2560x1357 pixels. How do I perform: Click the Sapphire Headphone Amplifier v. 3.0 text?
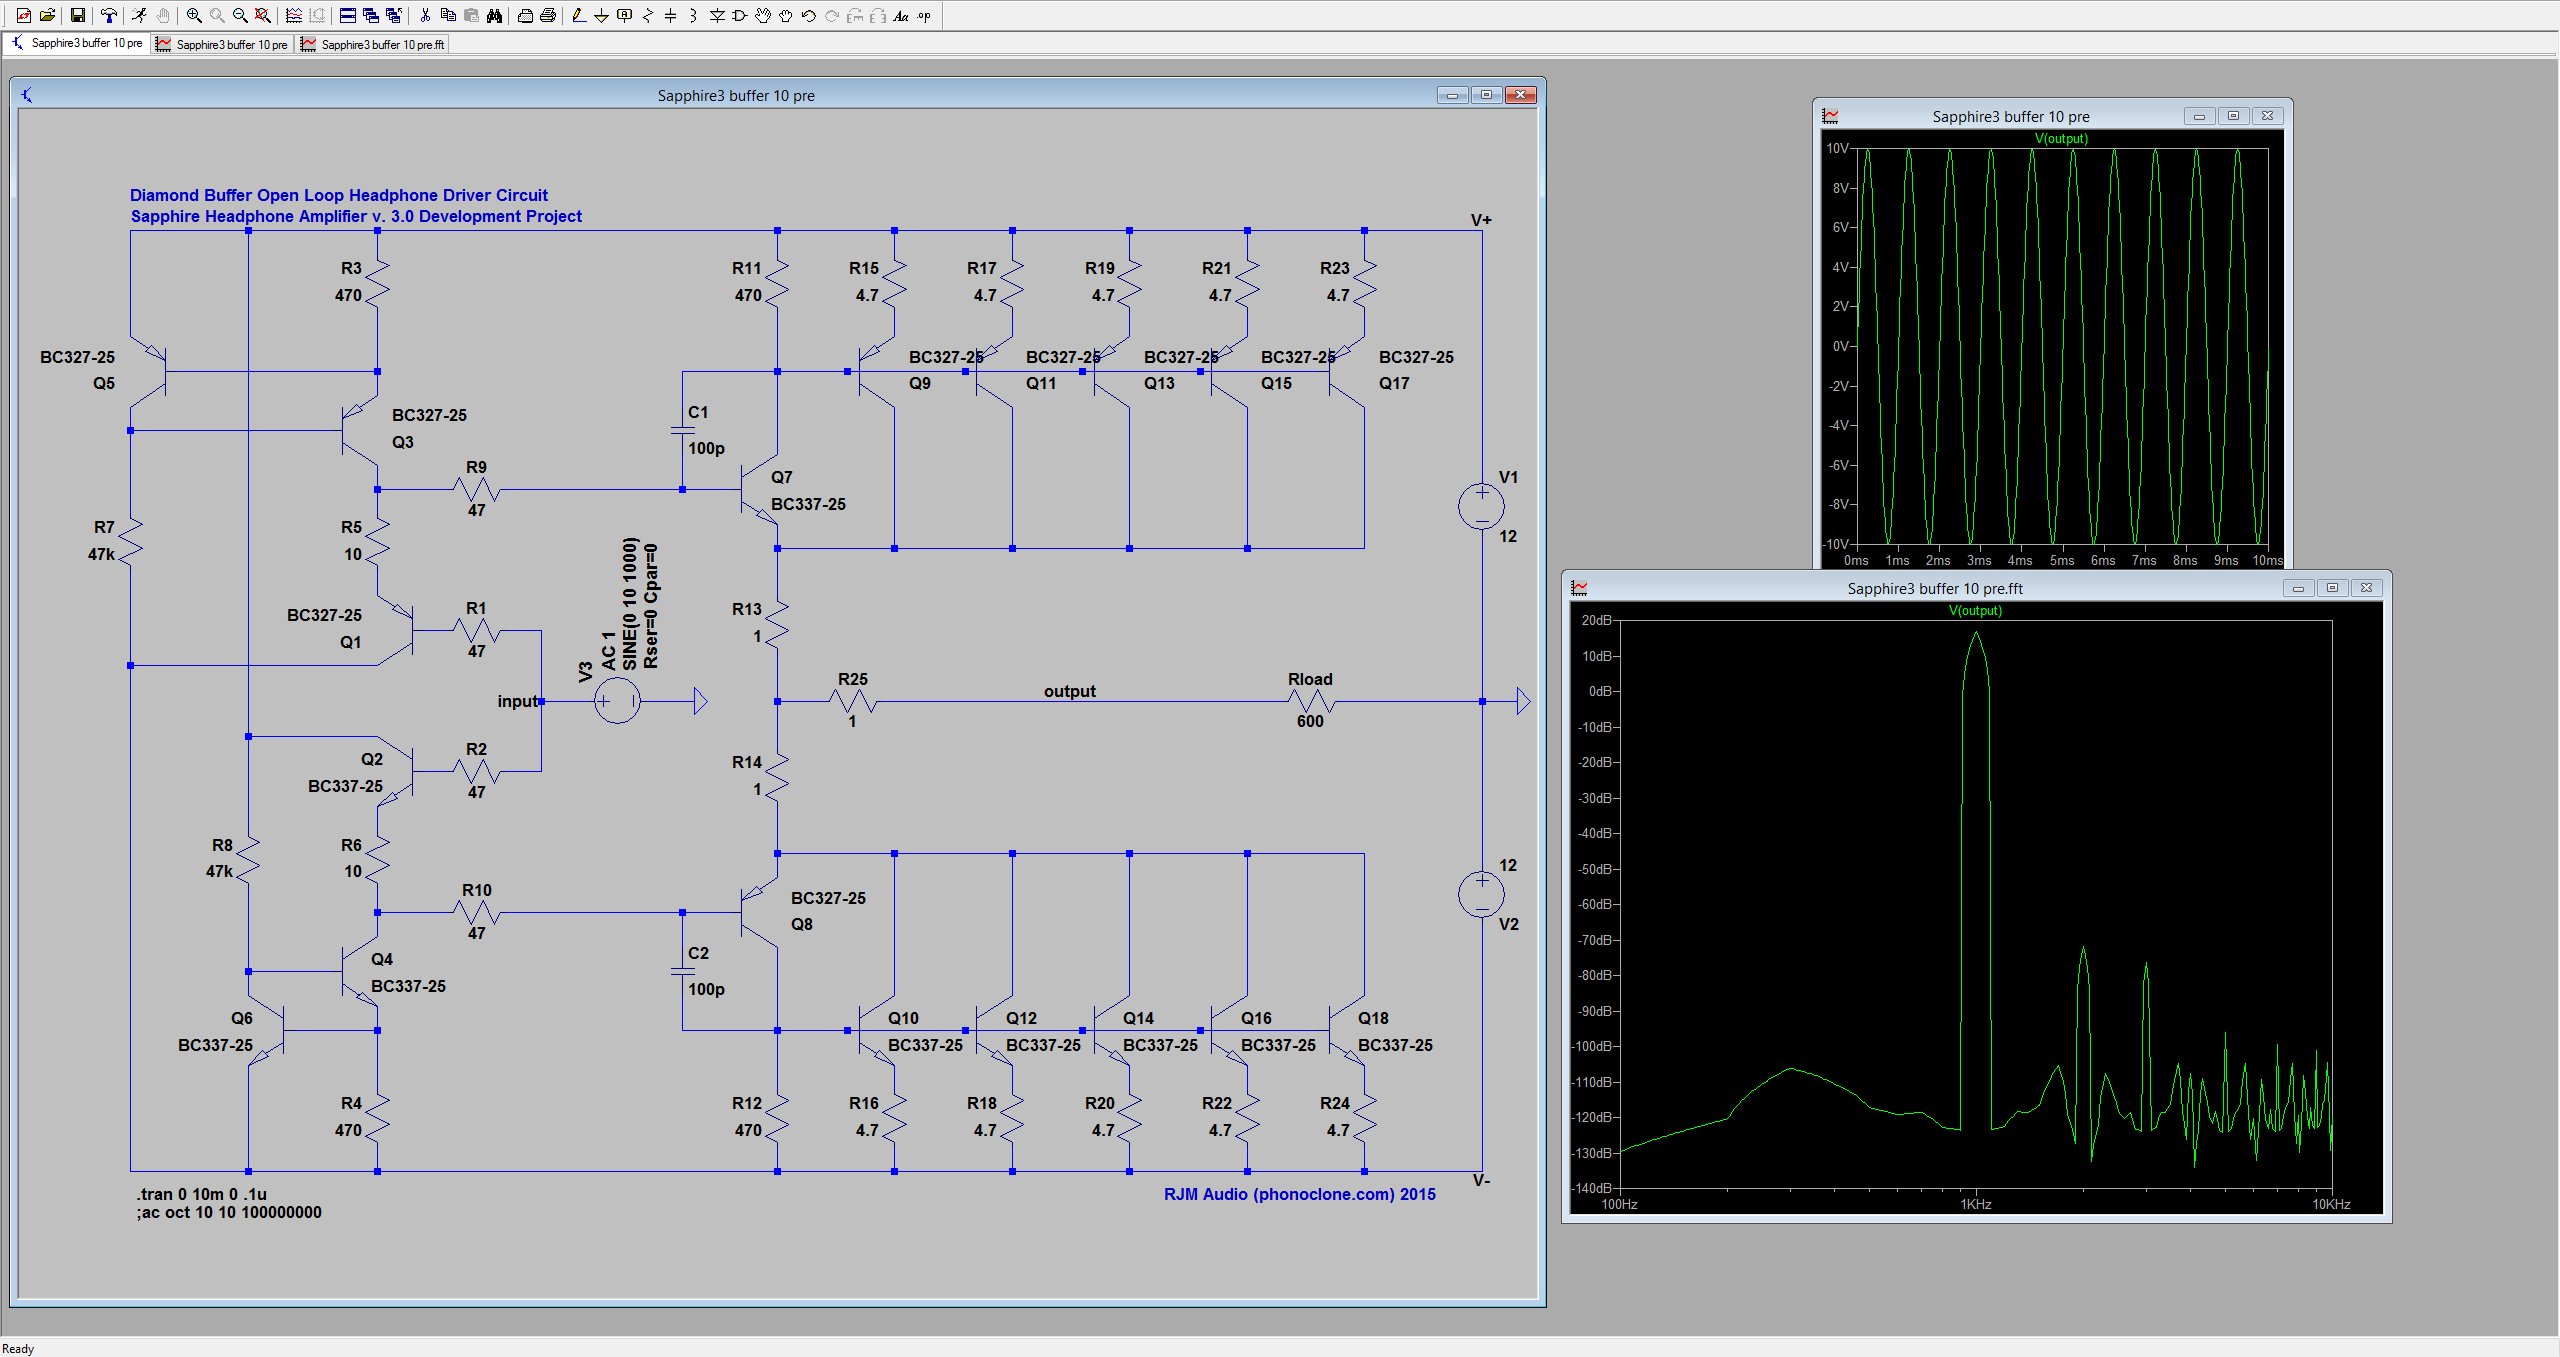[x=356, y=216]
